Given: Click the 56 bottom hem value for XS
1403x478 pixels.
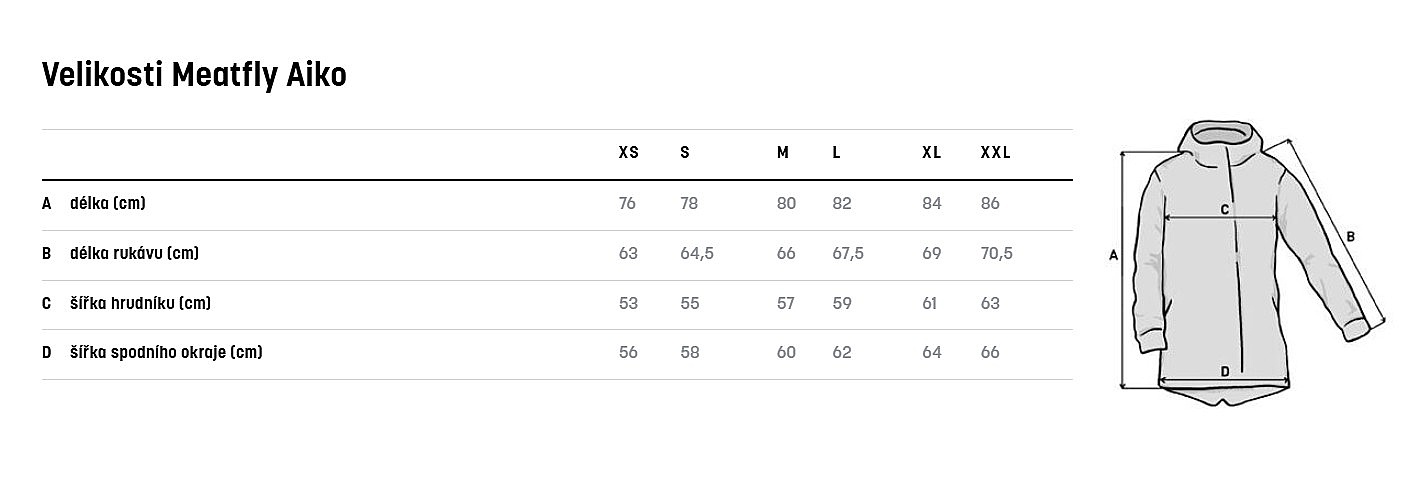Looking at the screenshot, I should click(x=628, y=352).
